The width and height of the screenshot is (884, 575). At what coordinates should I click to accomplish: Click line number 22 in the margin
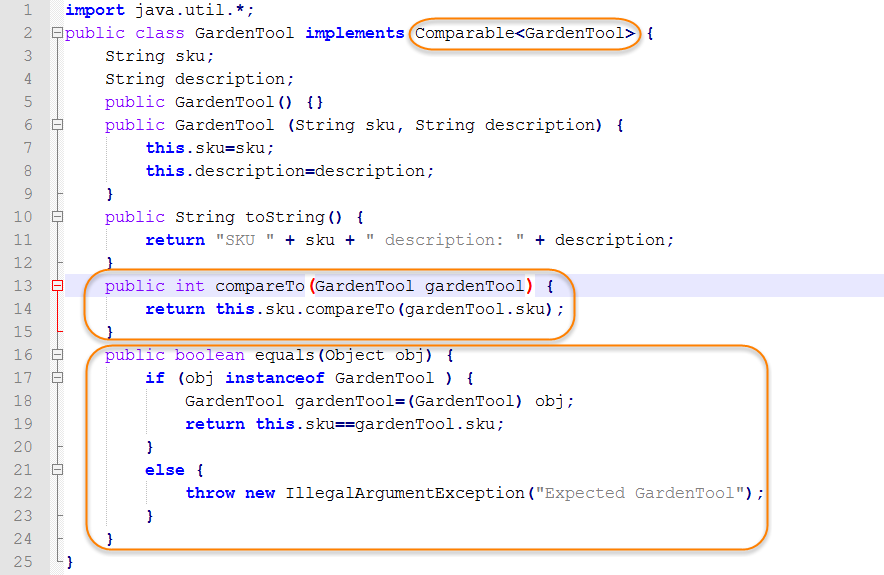23,493
